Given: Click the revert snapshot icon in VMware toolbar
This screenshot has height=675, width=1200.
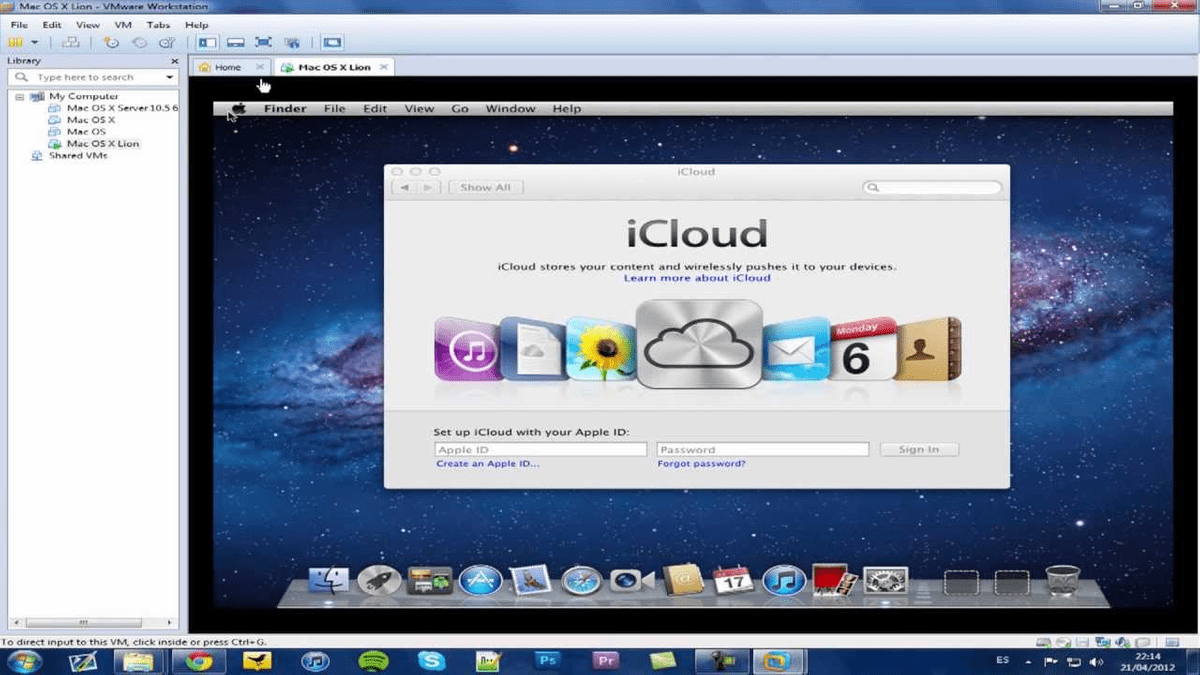Looking at the screenshot, I should coord(140,42).
